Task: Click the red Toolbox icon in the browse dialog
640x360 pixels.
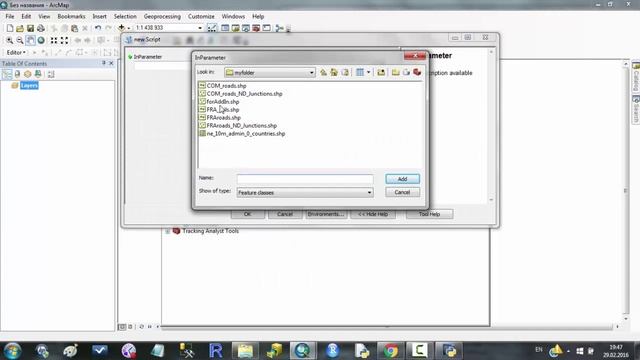Action: (417, 72)
